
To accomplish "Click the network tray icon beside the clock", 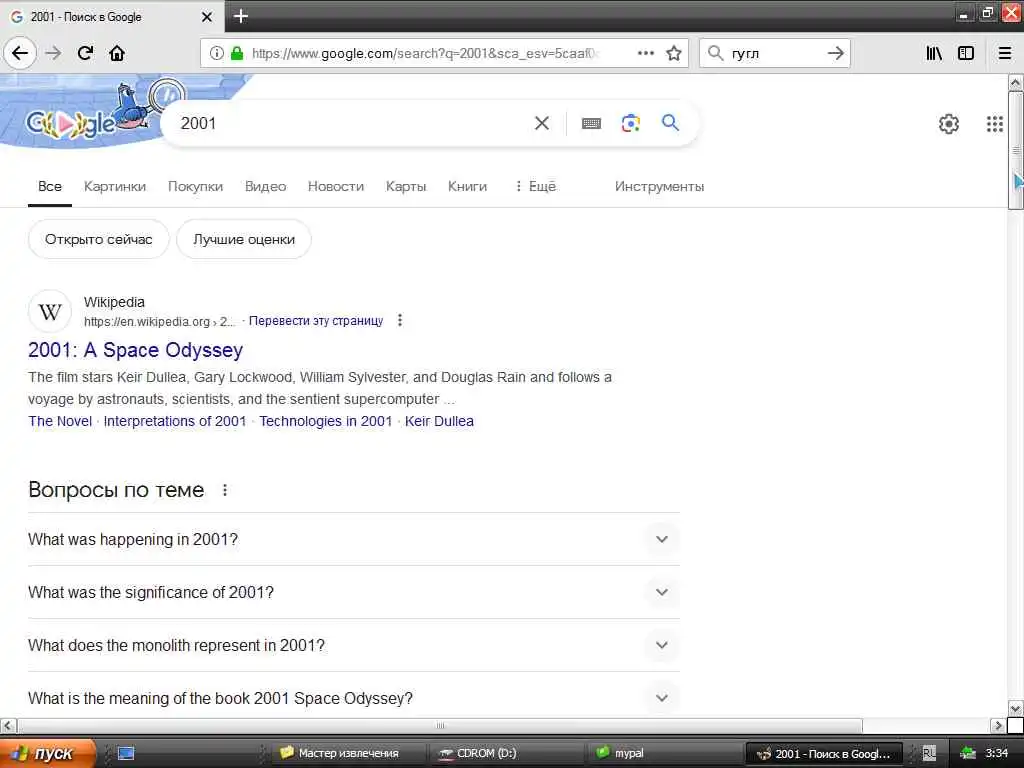I will click(x=968, y=753).
